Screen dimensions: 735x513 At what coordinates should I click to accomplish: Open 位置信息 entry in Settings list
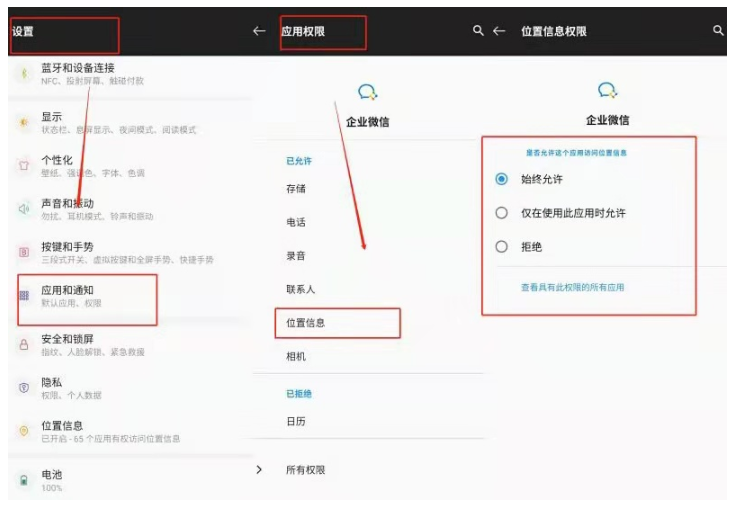(x=131, y=431)
